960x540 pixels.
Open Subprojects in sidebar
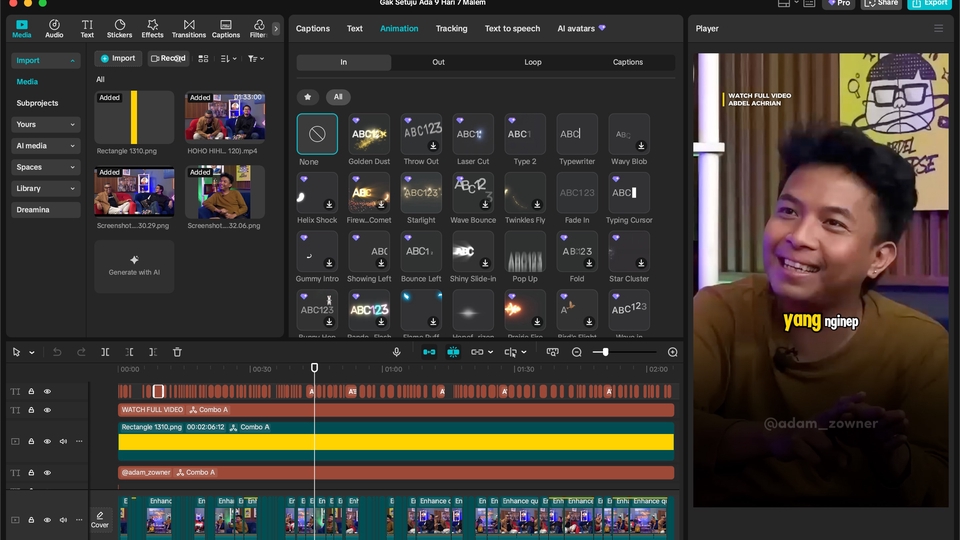(37, 103)
